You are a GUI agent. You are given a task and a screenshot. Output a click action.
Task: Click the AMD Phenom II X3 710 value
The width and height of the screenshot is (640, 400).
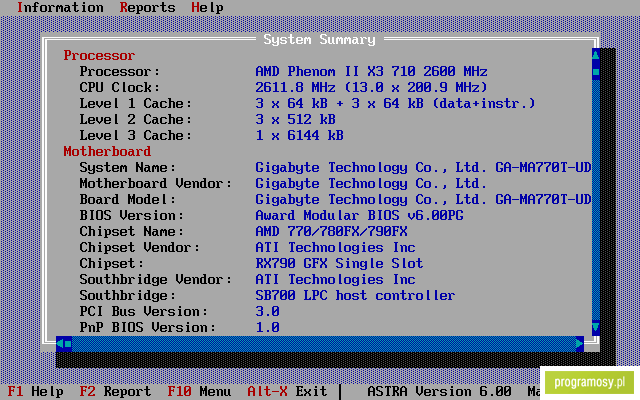coord(371,71)
